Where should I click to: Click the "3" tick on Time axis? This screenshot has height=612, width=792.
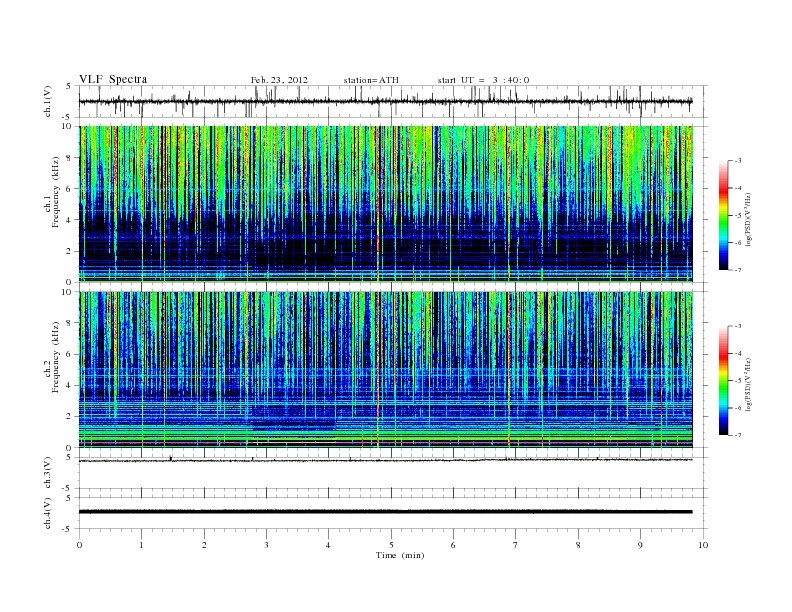[266, 545]
